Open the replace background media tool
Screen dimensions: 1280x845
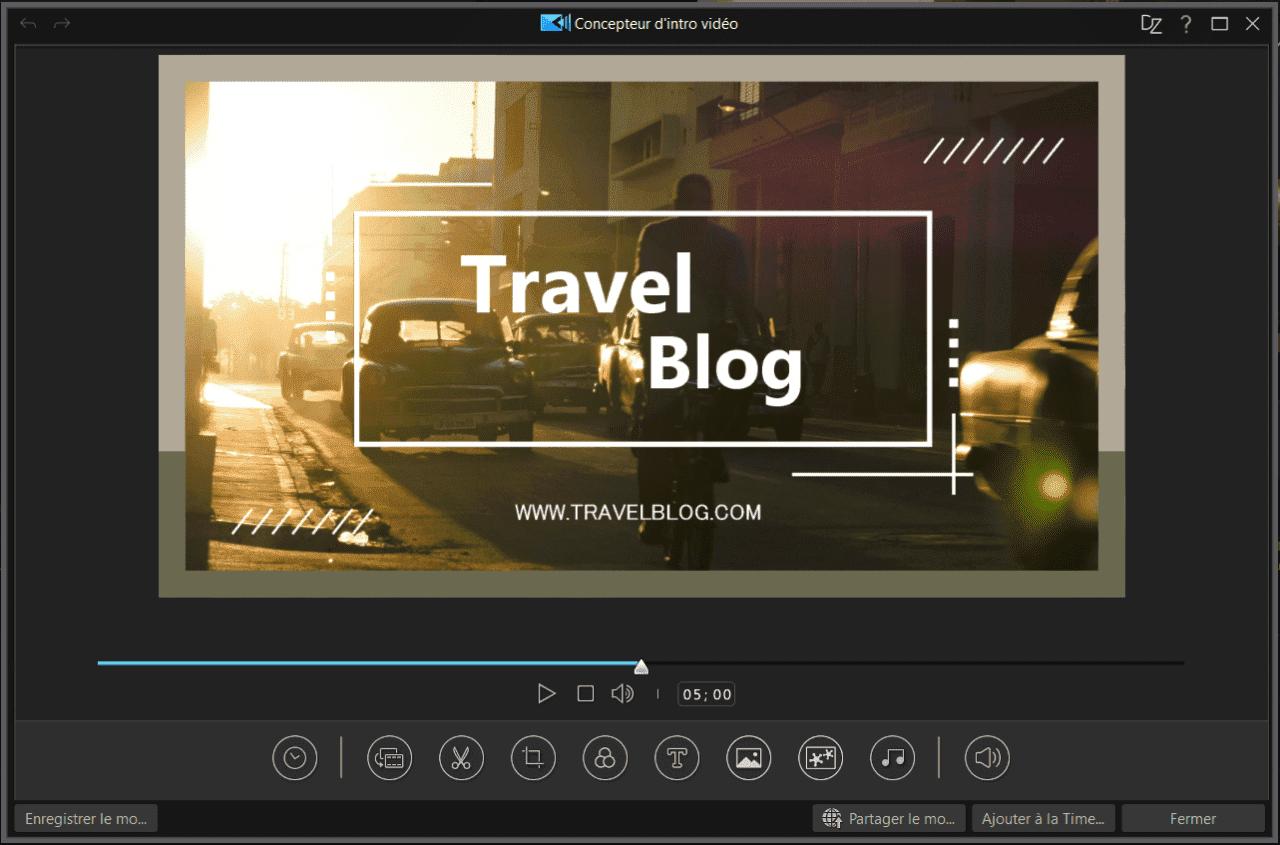(390, 758)
